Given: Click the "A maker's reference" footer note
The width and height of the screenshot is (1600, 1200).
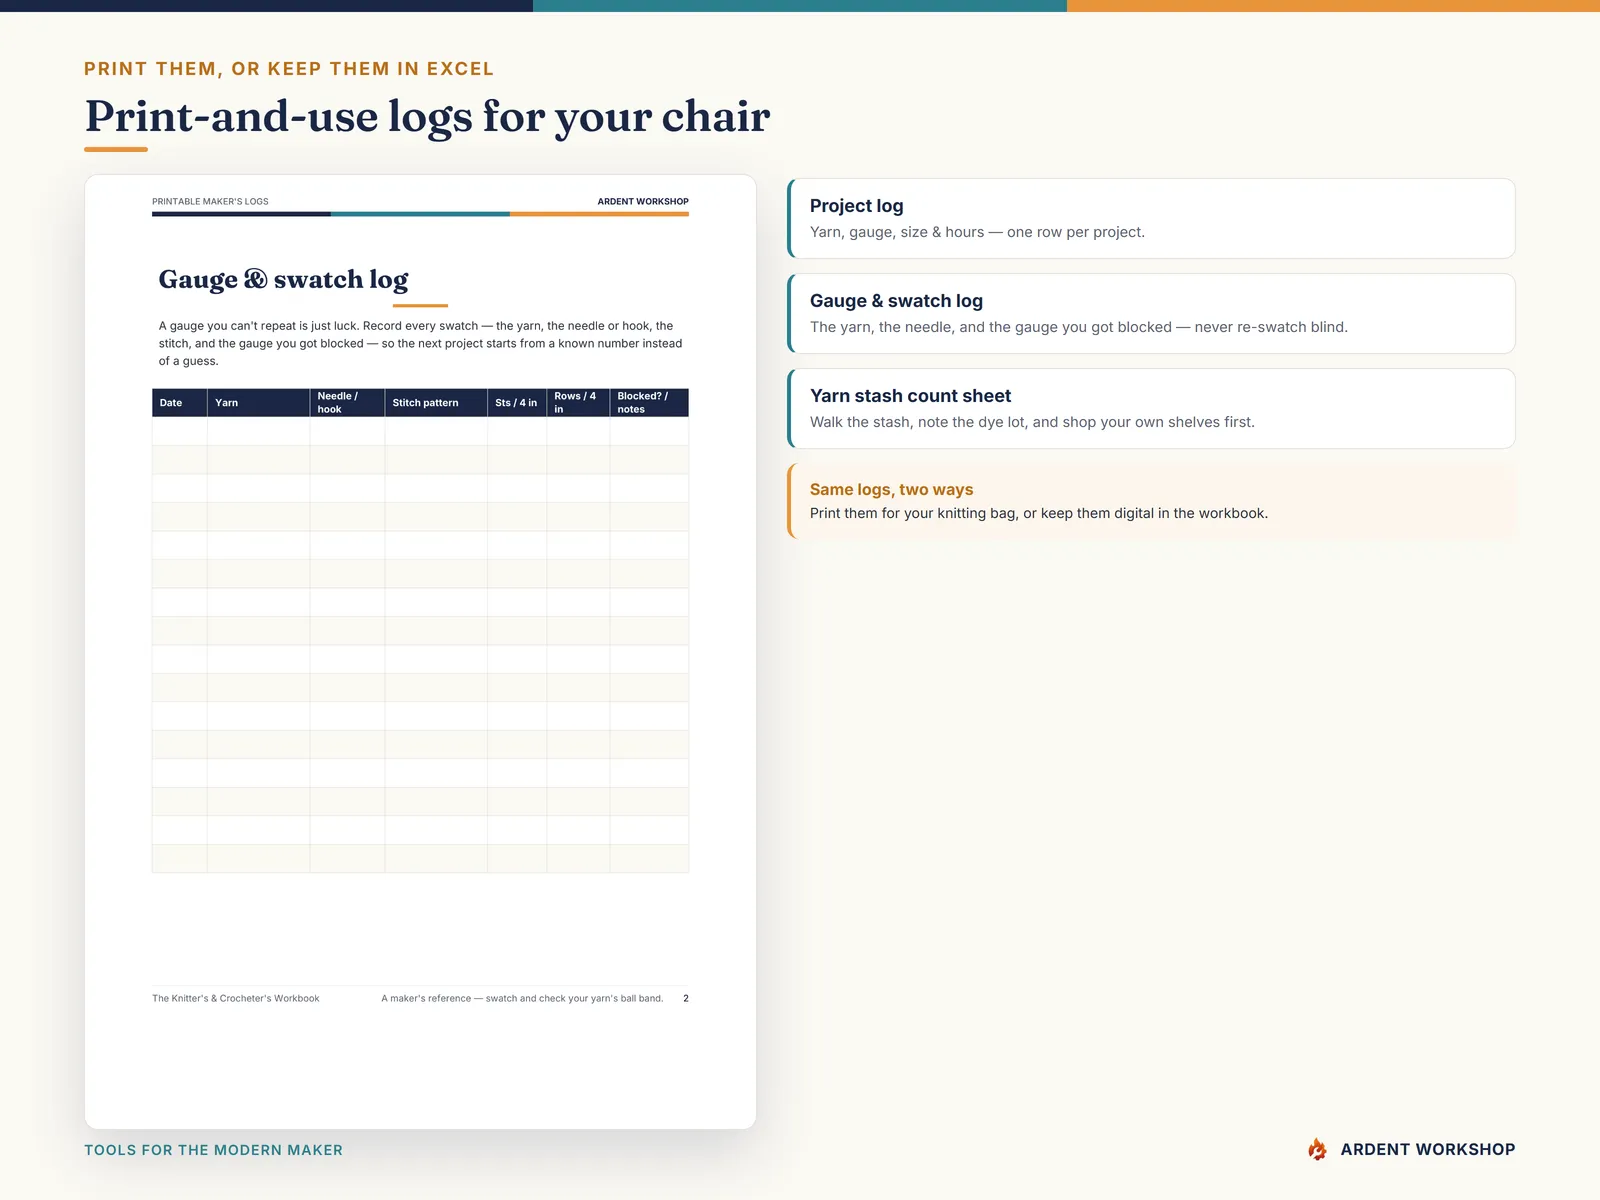Looking at the screenshot, I should pyautogui.click(x=522, y=998).
